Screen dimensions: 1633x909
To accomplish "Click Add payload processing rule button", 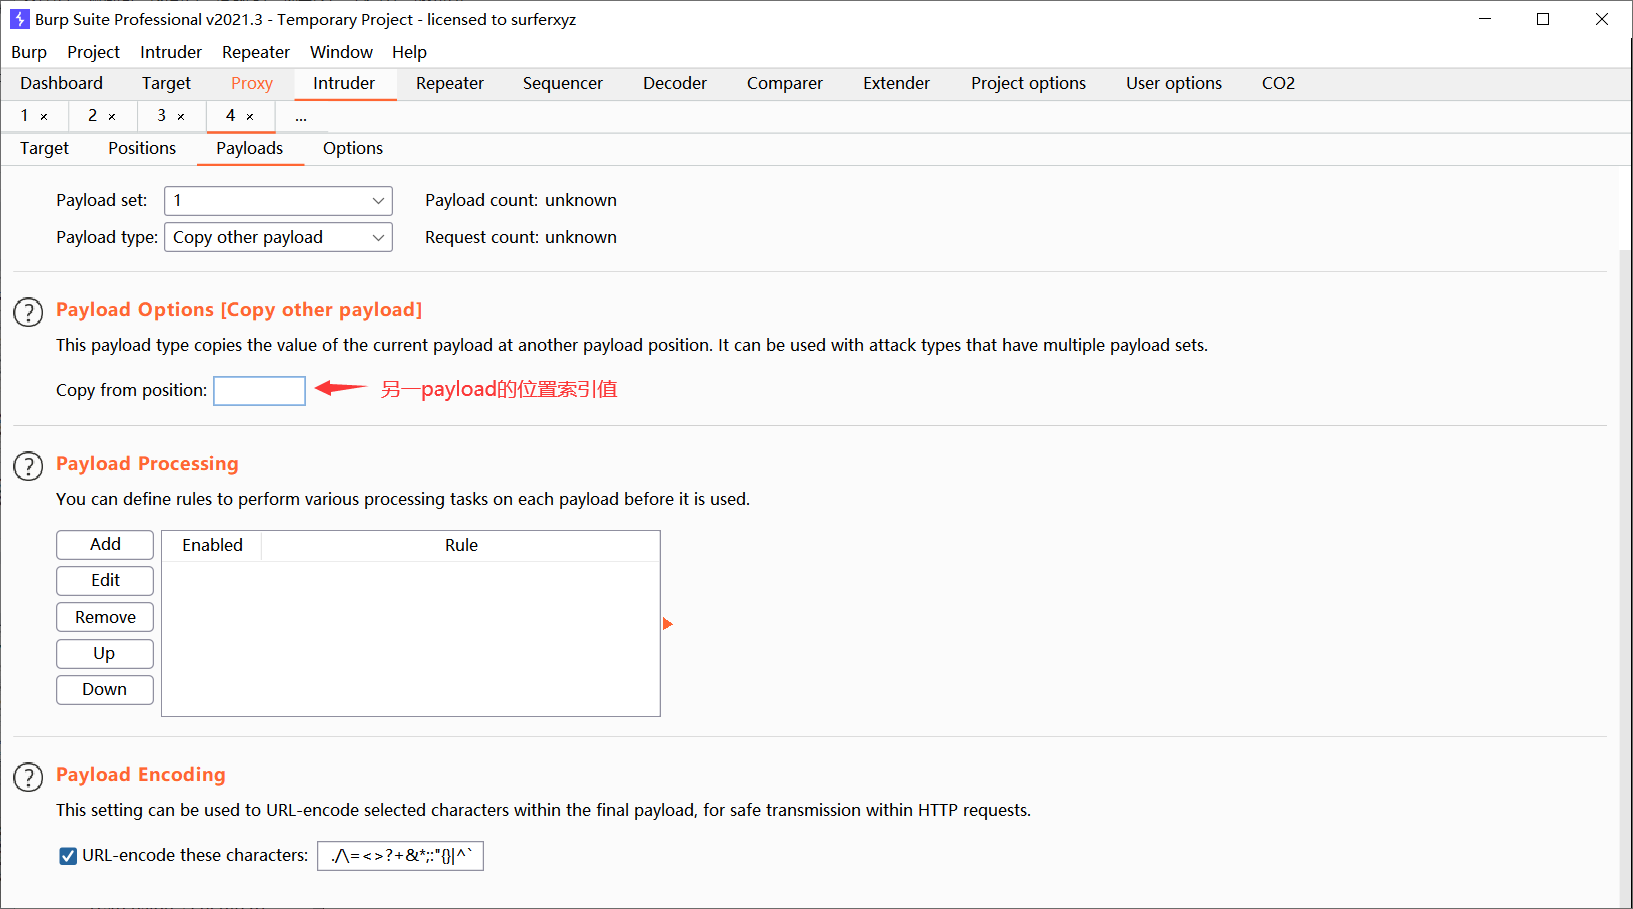I will [105, 545].
